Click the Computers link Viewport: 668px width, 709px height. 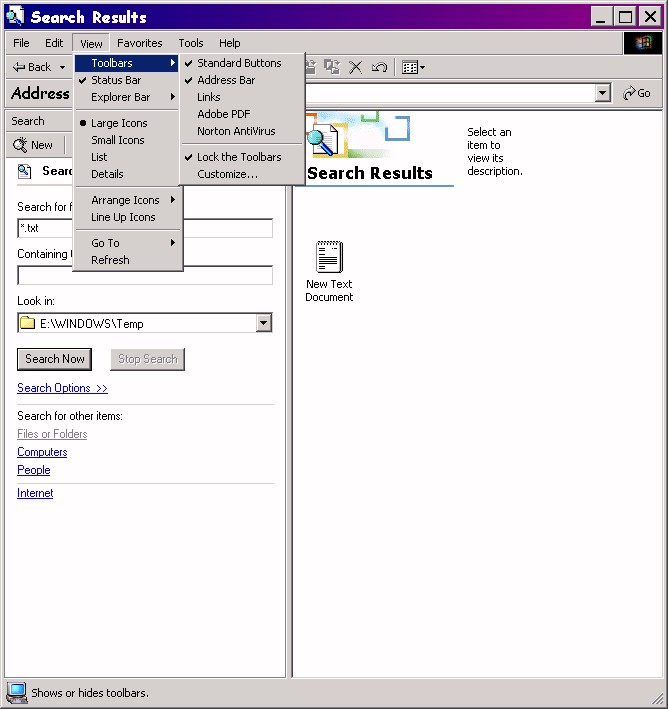coord(42,452)
